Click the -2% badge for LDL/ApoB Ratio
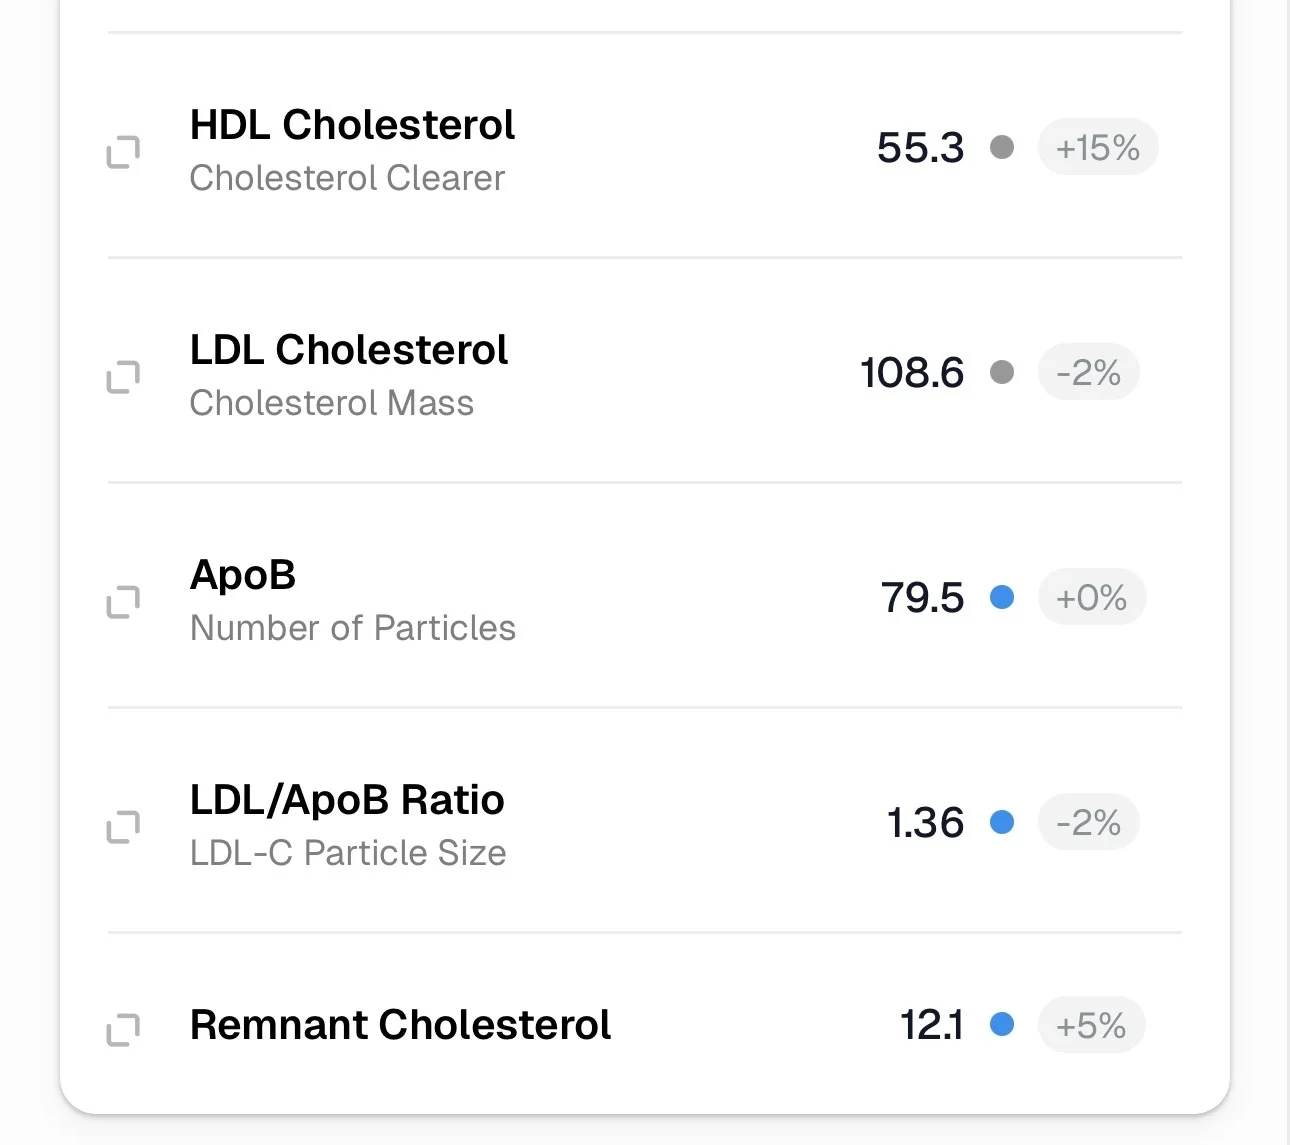The image size is (1290, 1145). [1089, 823]
